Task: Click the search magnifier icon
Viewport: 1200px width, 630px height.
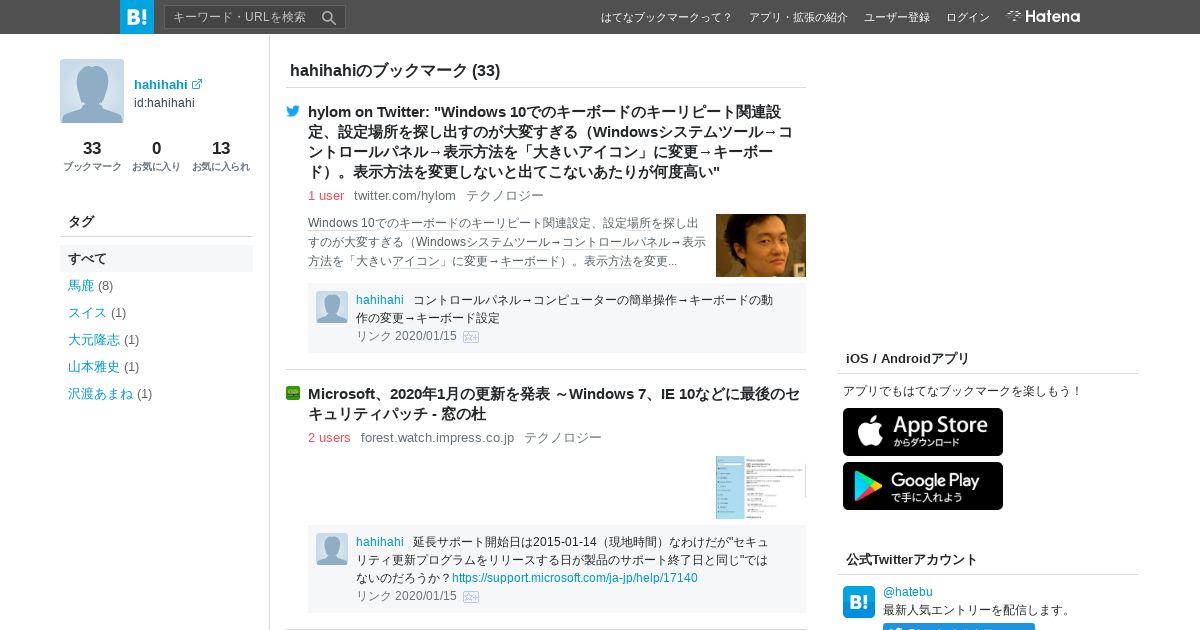Action: (x=329, y=17)
